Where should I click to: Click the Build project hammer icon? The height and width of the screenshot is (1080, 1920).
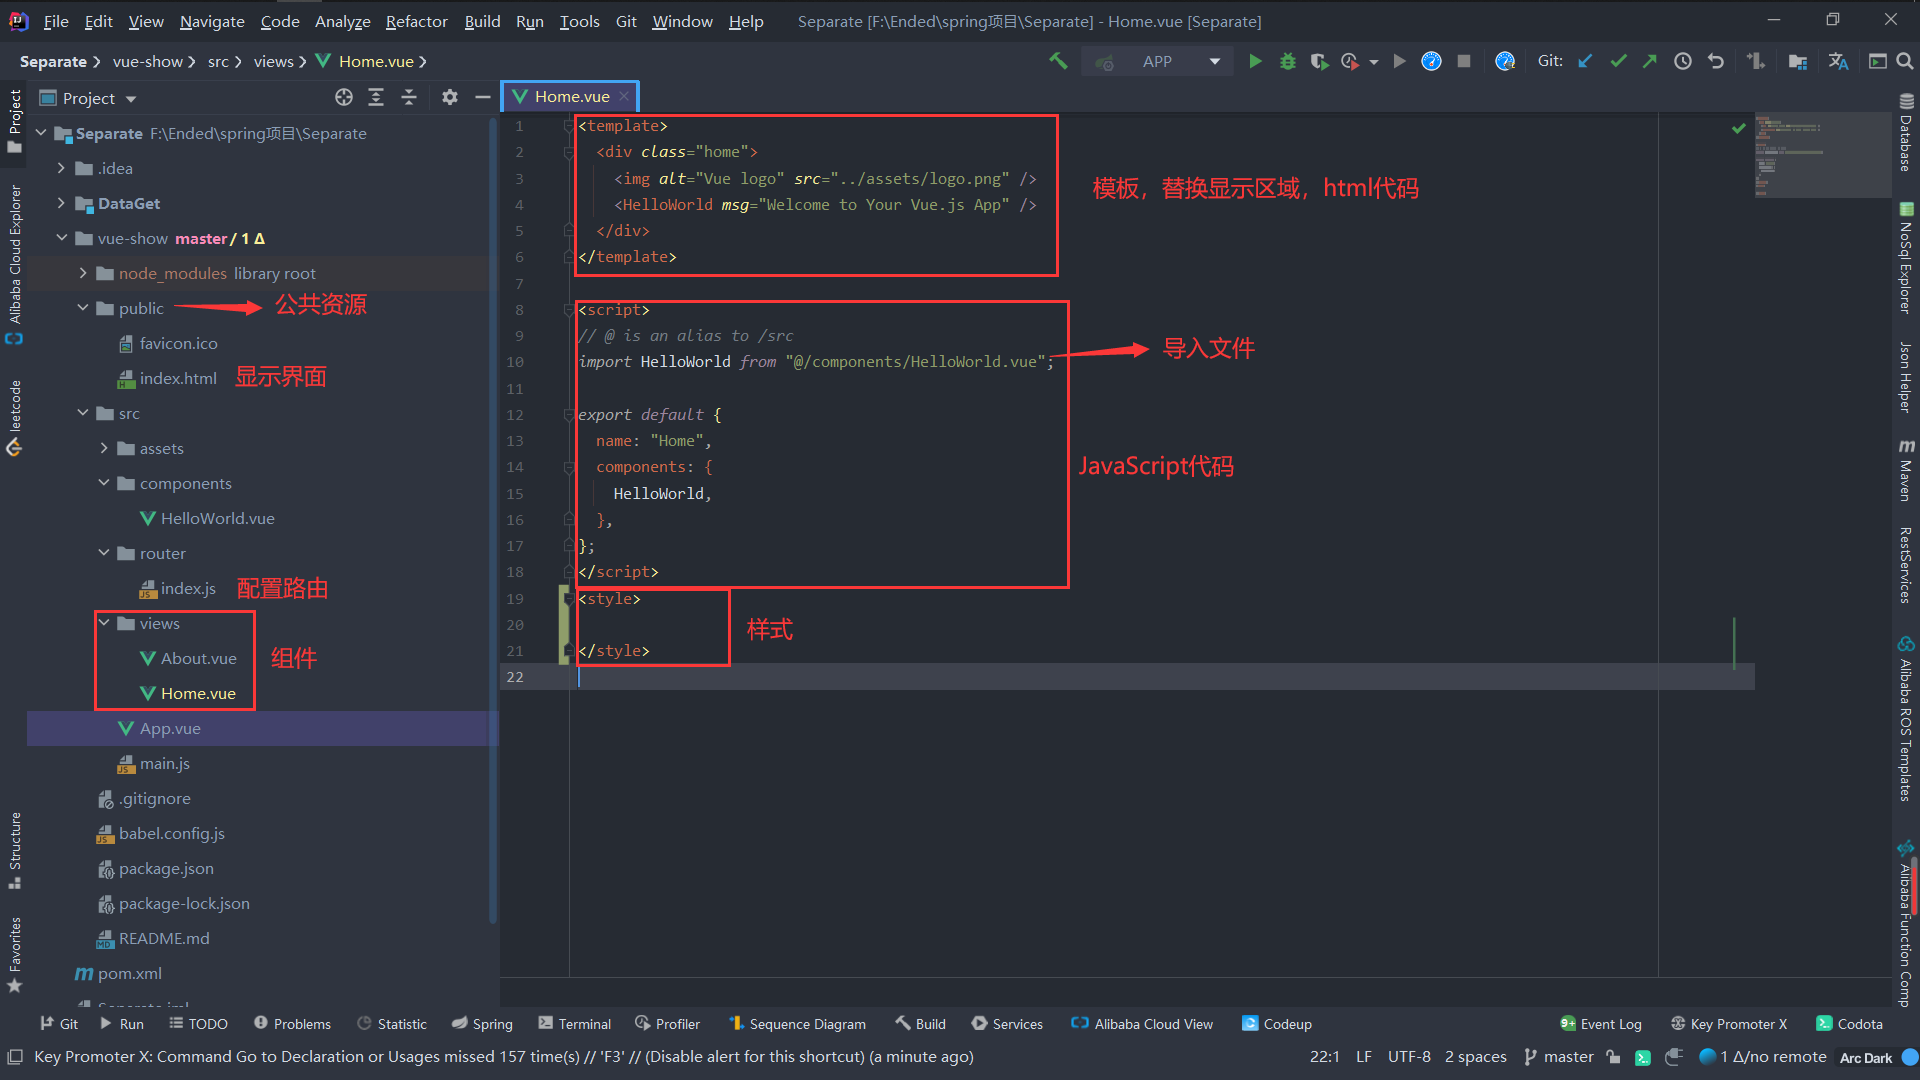coord(1058,61)
